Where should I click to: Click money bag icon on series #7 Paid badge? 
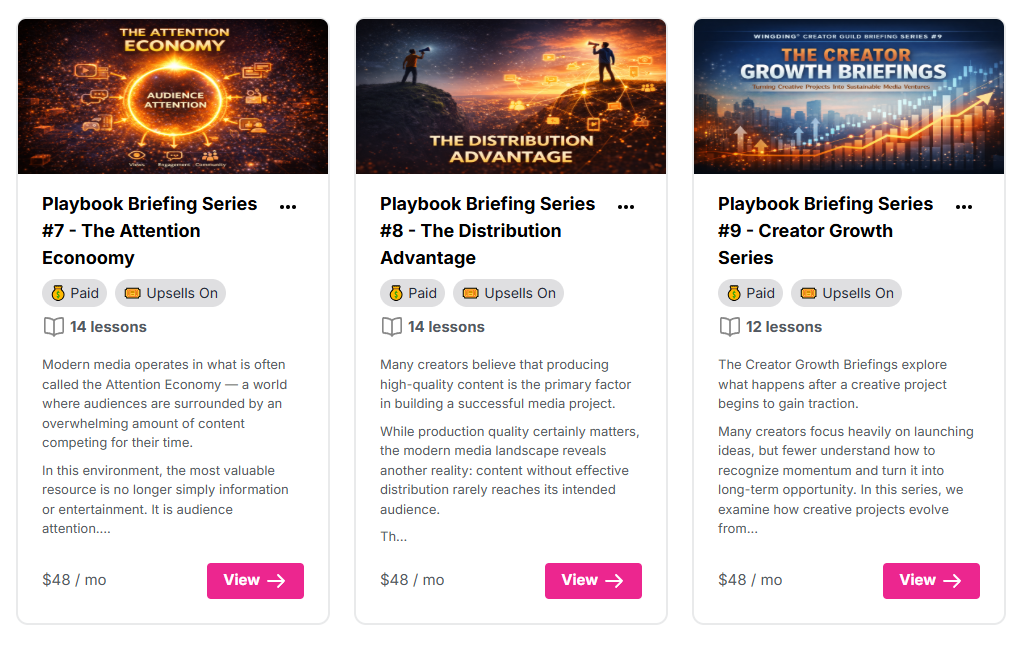(58, 293)
